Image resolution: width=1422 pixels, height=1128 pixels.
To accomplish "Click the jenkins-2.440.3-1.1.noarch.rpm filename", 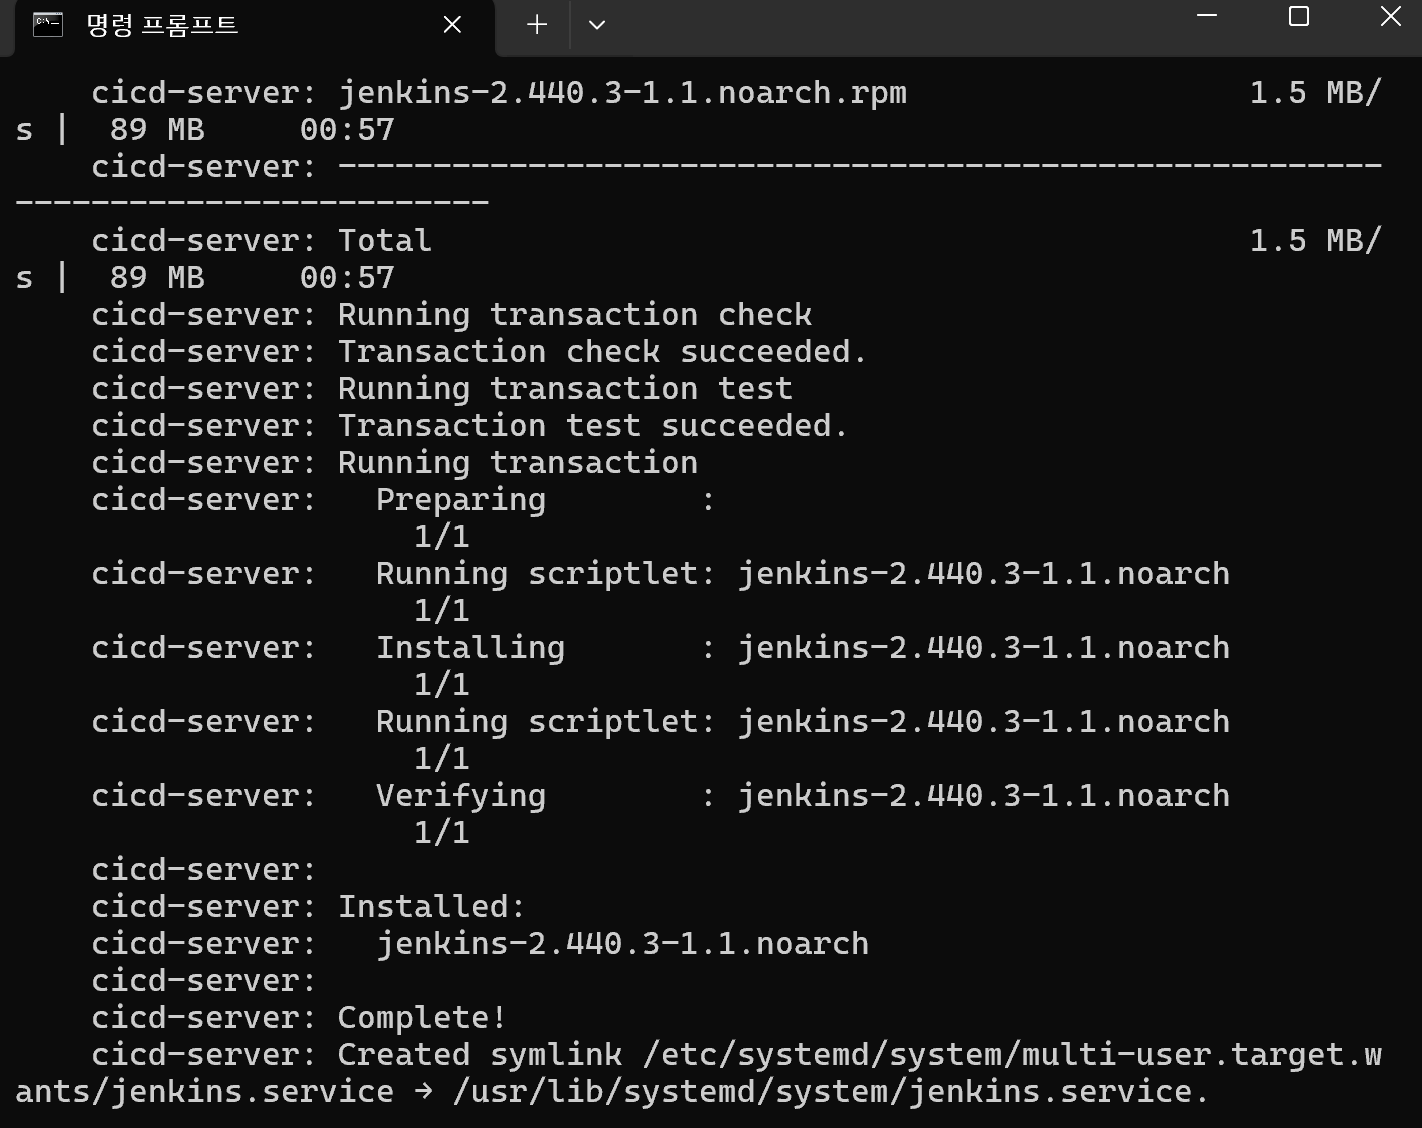I will (x=622, y=93).
